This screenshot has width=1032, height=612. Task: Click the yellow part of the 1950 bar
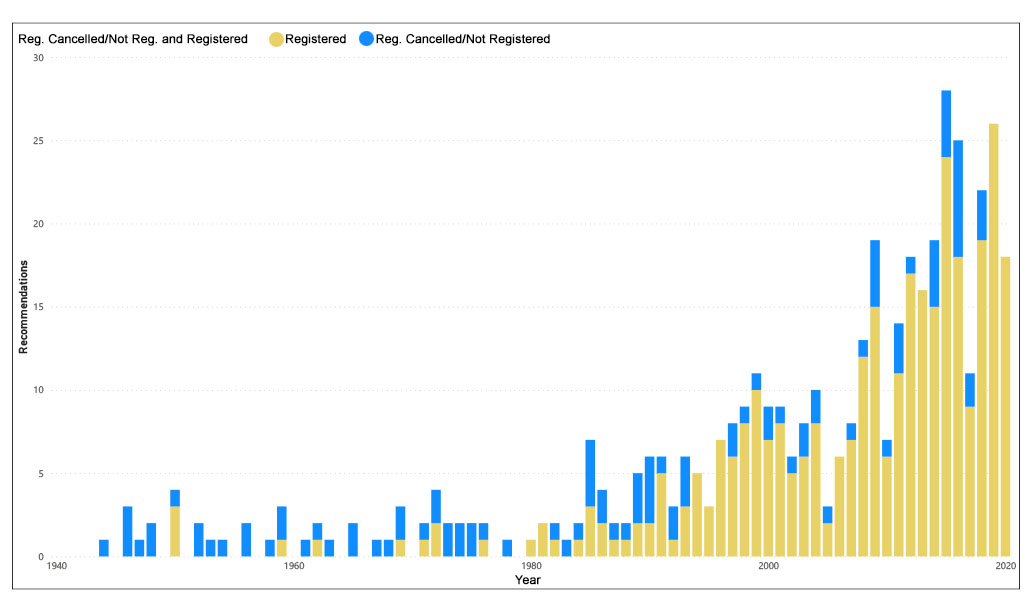click(x=175, y=532)
